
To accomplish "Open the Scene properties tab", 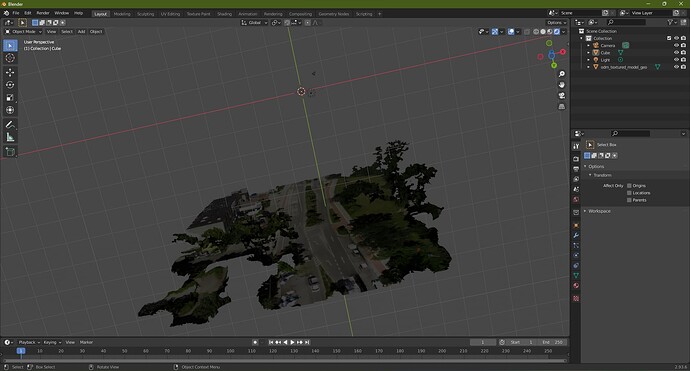I will click(576, 189).
